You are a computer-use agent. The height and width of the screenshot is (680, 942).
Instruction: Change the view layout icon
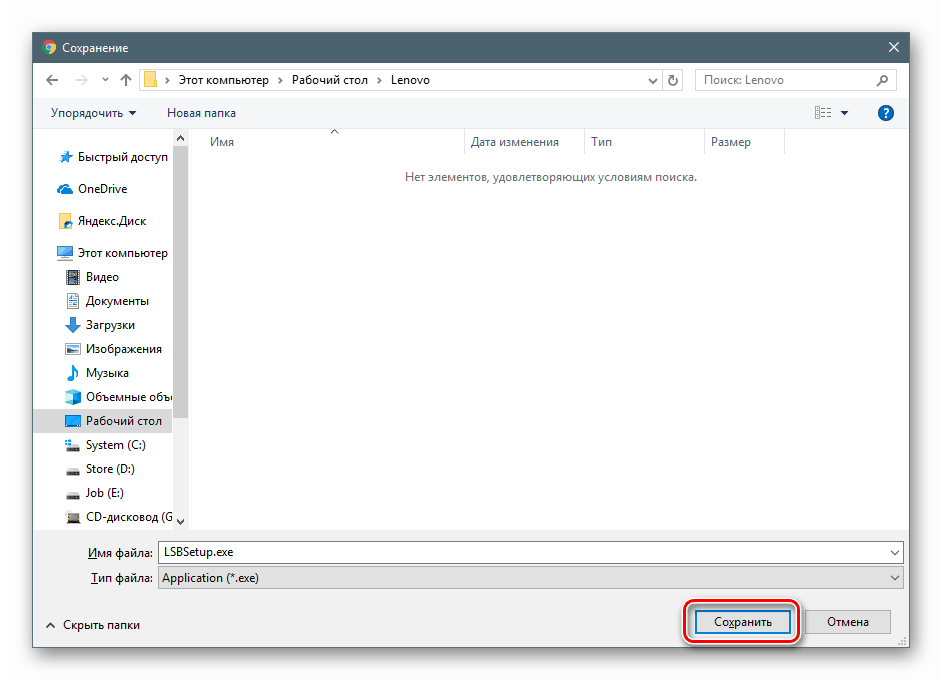(x=823, y=112)
